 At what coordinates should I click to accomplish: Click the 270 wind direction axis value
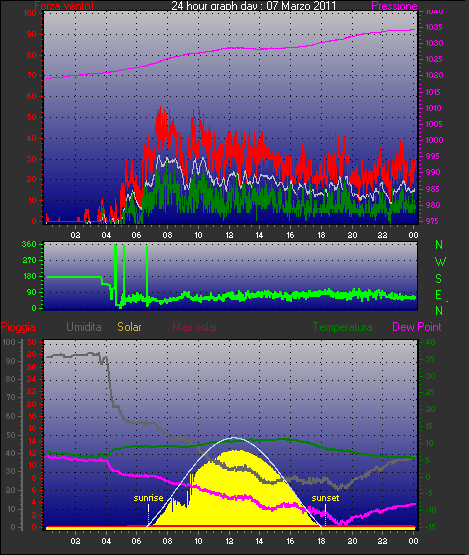point(29,261)
